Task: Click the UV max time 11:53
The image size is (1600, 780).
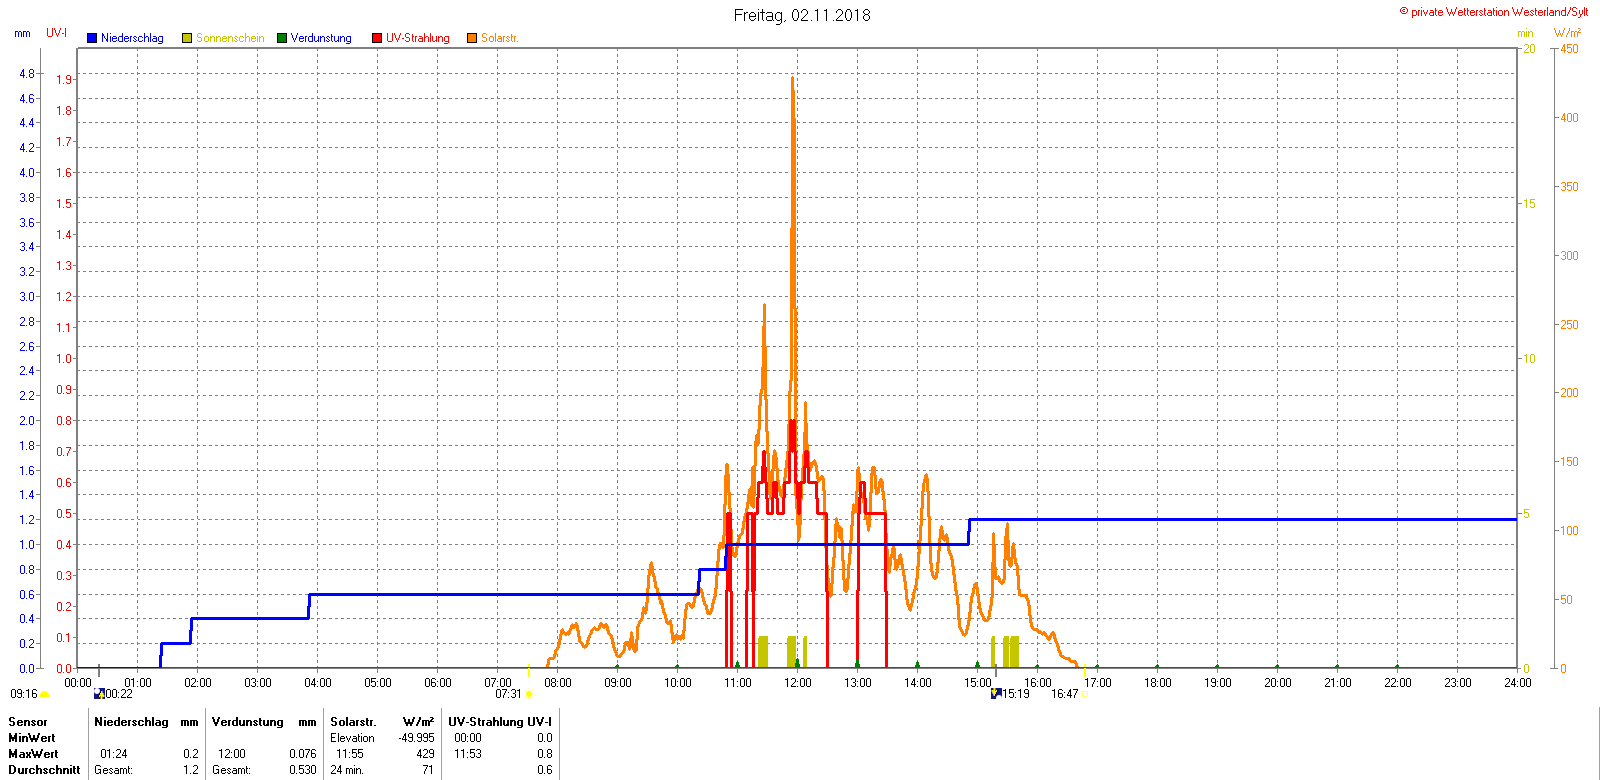Action: pyautogui.click(x=468, y=754)
